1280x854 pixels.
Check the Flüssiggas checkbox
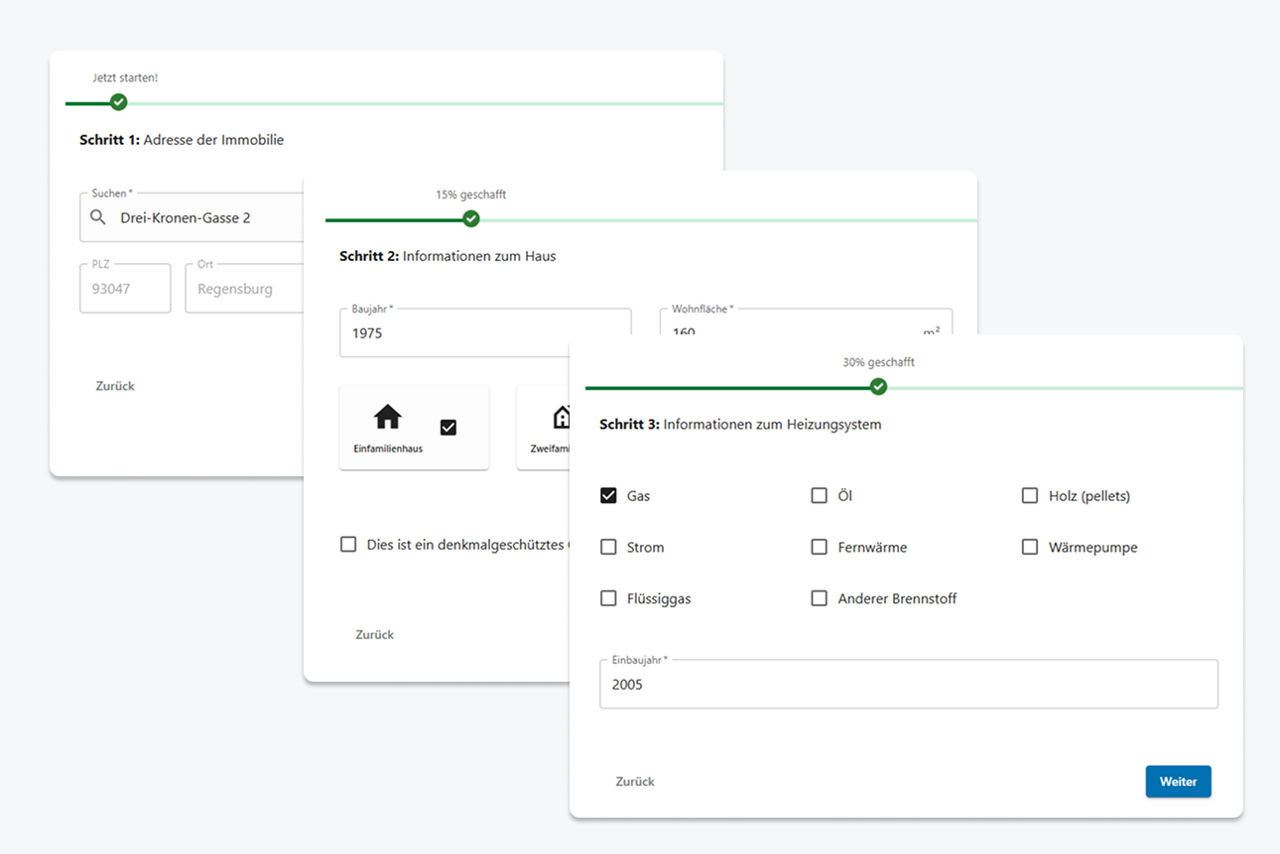(x=608, y=598)
